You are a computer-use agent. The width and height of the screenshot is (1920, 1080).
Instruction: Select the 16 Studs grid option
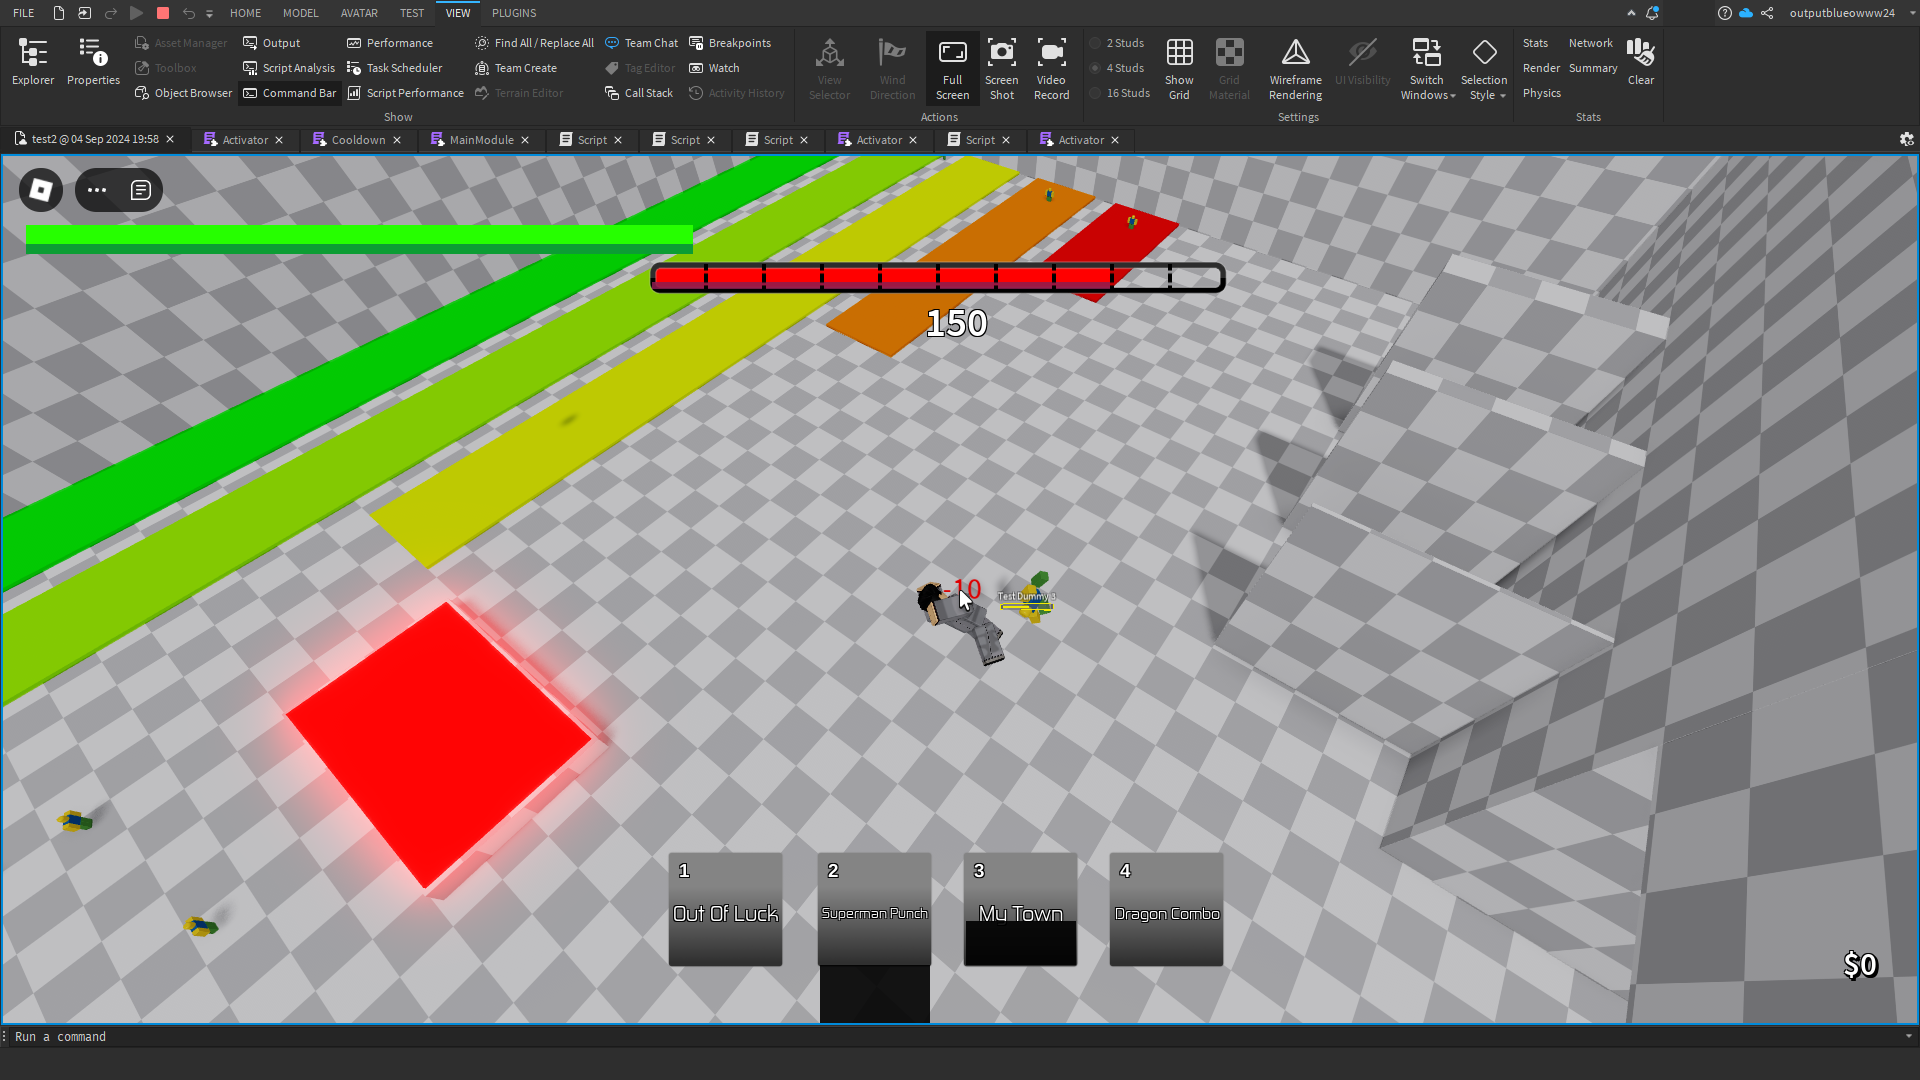pos(1127,93)
